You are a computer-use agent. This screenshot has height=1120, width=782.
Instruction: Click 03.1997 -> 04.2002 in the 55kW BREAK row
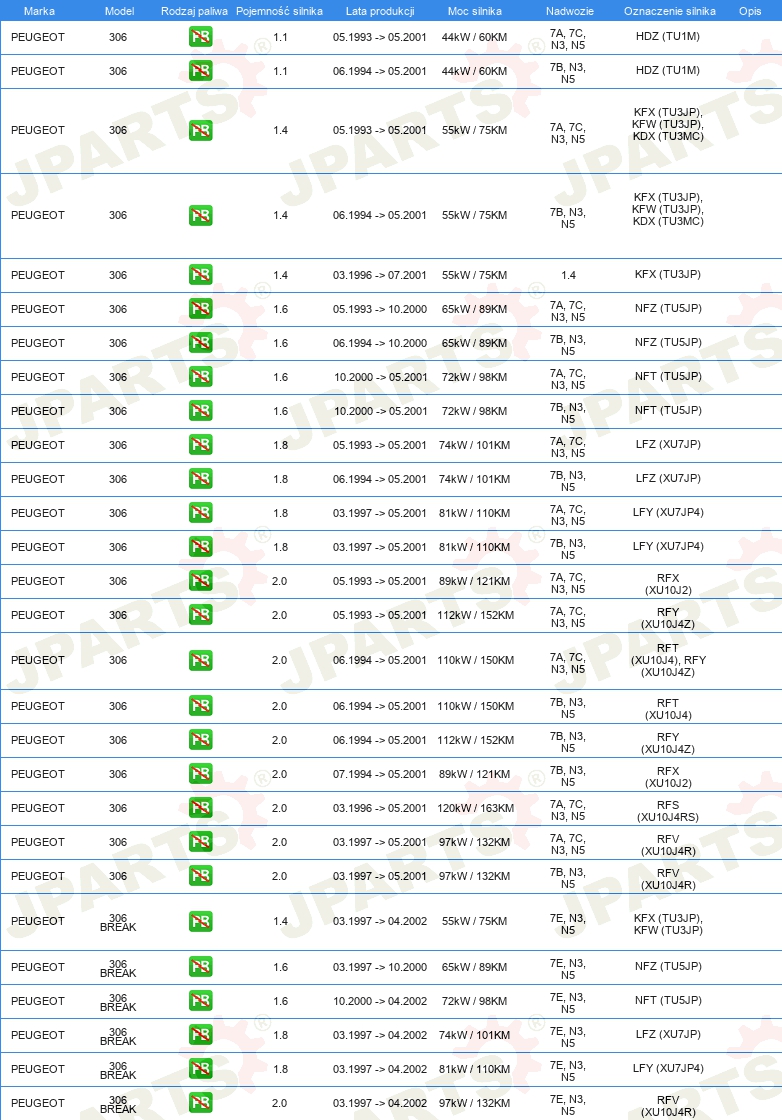pos(380,921)
